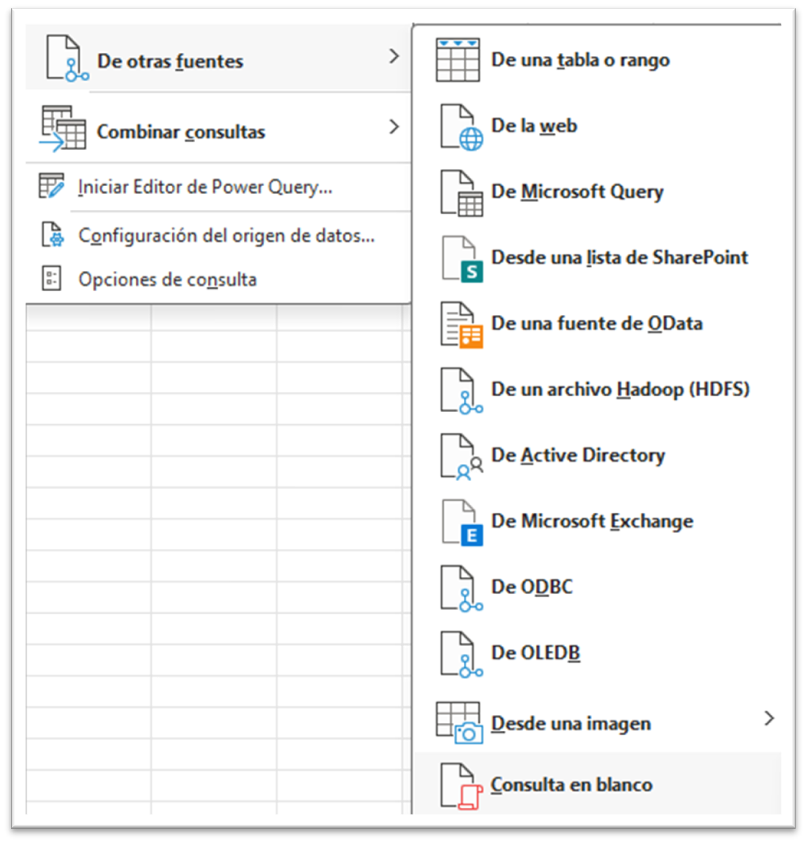Viewport: 807px width, 843px height.
Task: Click the OLEDB connector icon
Action: point(461,654)
